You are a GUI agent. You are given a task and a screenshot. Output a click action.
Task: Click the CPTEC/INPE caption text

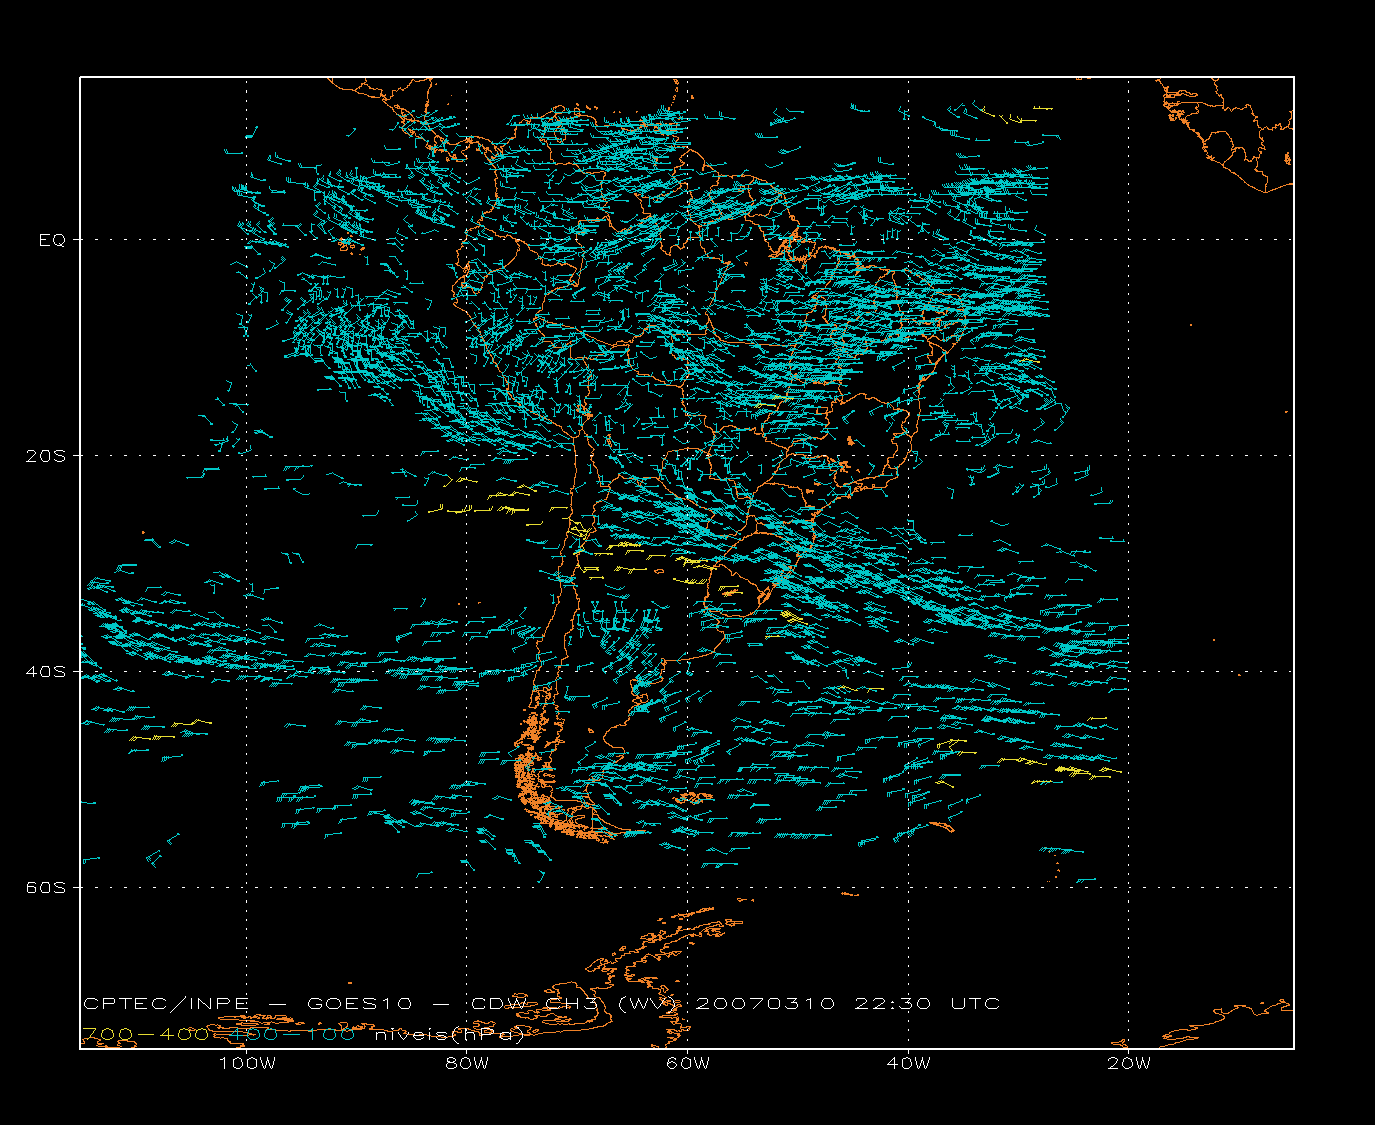[x=168, y=1004]
